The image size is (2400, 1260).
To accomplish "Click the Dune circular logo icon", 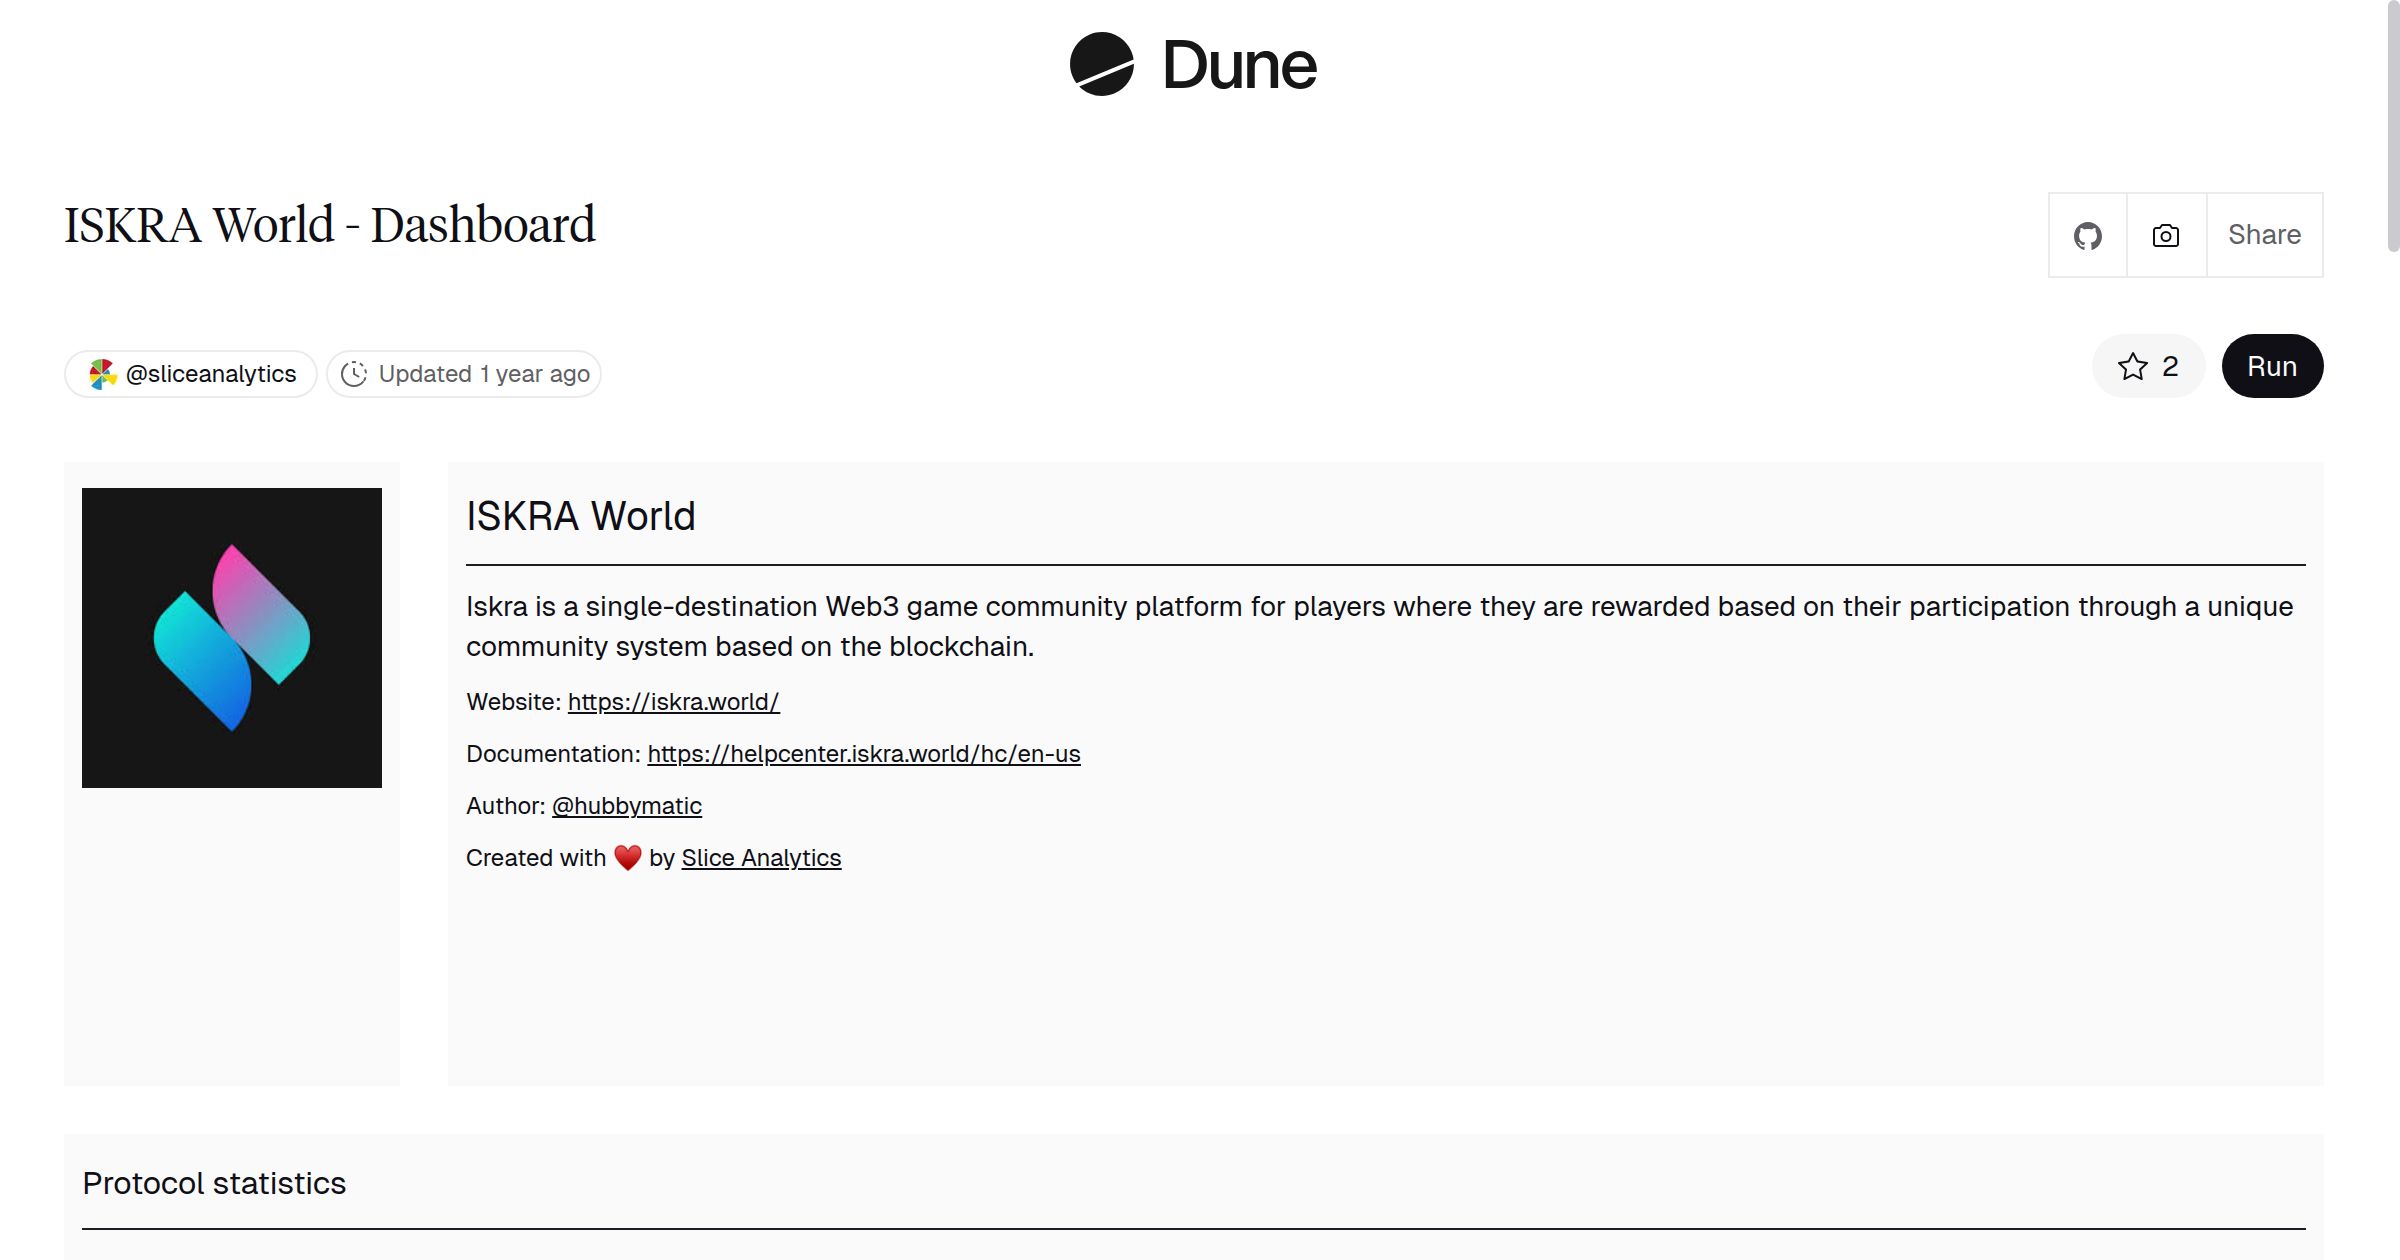I will [1101, 65].
